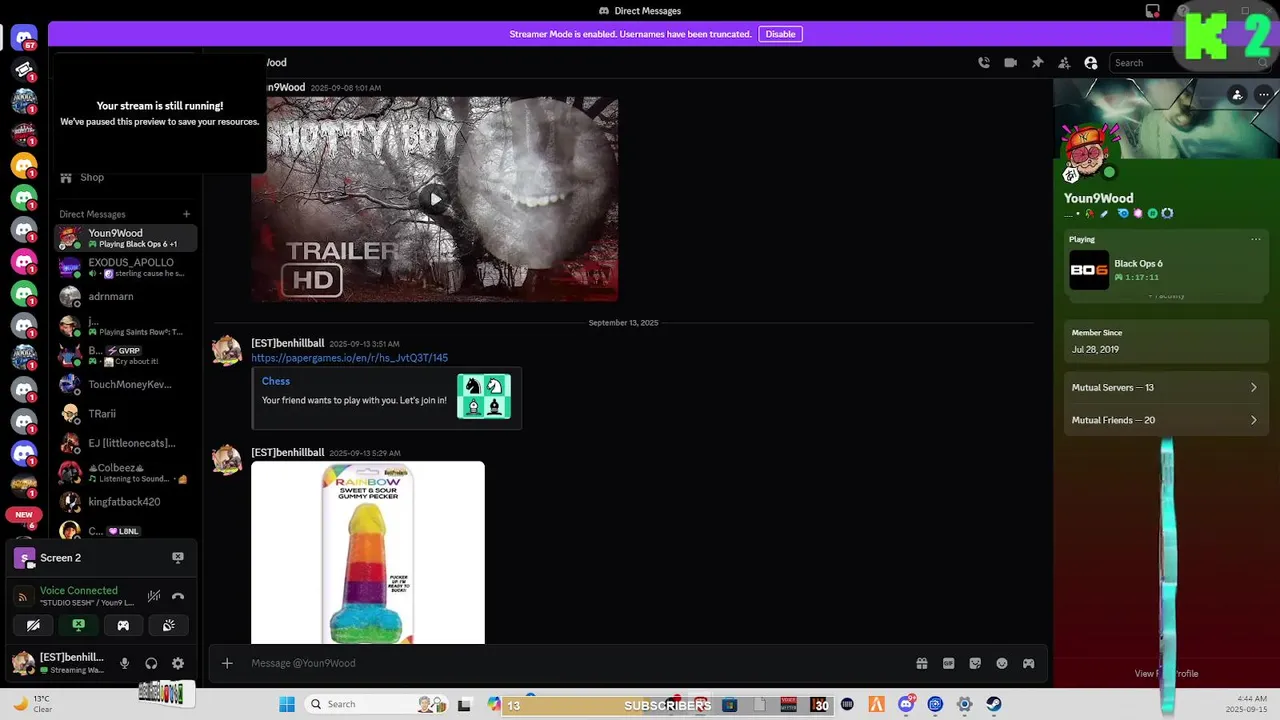The image size is (1280, 720).
Task: Add friends to this DM
Action: 1064,62
